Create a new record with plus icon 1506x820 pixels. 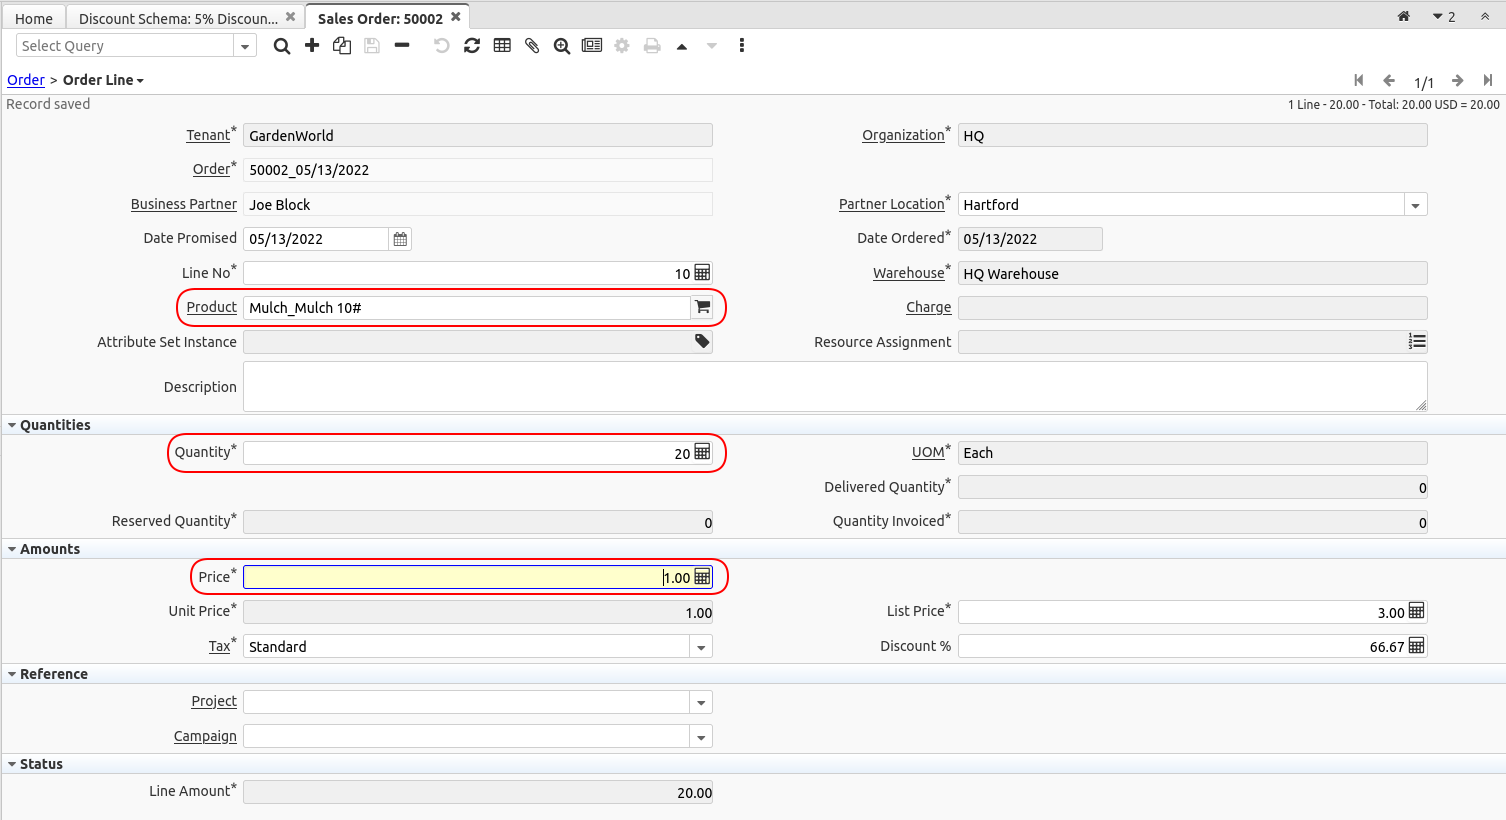[312, 46]
